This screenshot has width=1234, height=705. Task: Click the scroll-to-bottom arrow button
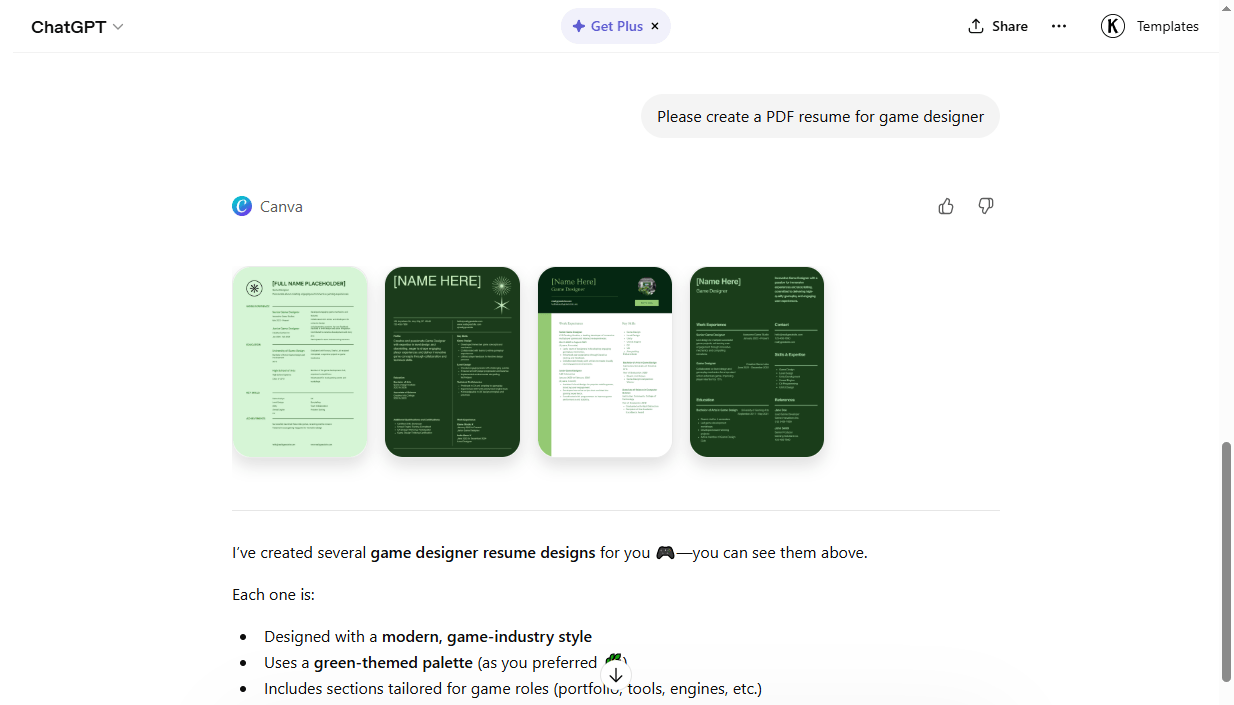click(x=616, y=675)
